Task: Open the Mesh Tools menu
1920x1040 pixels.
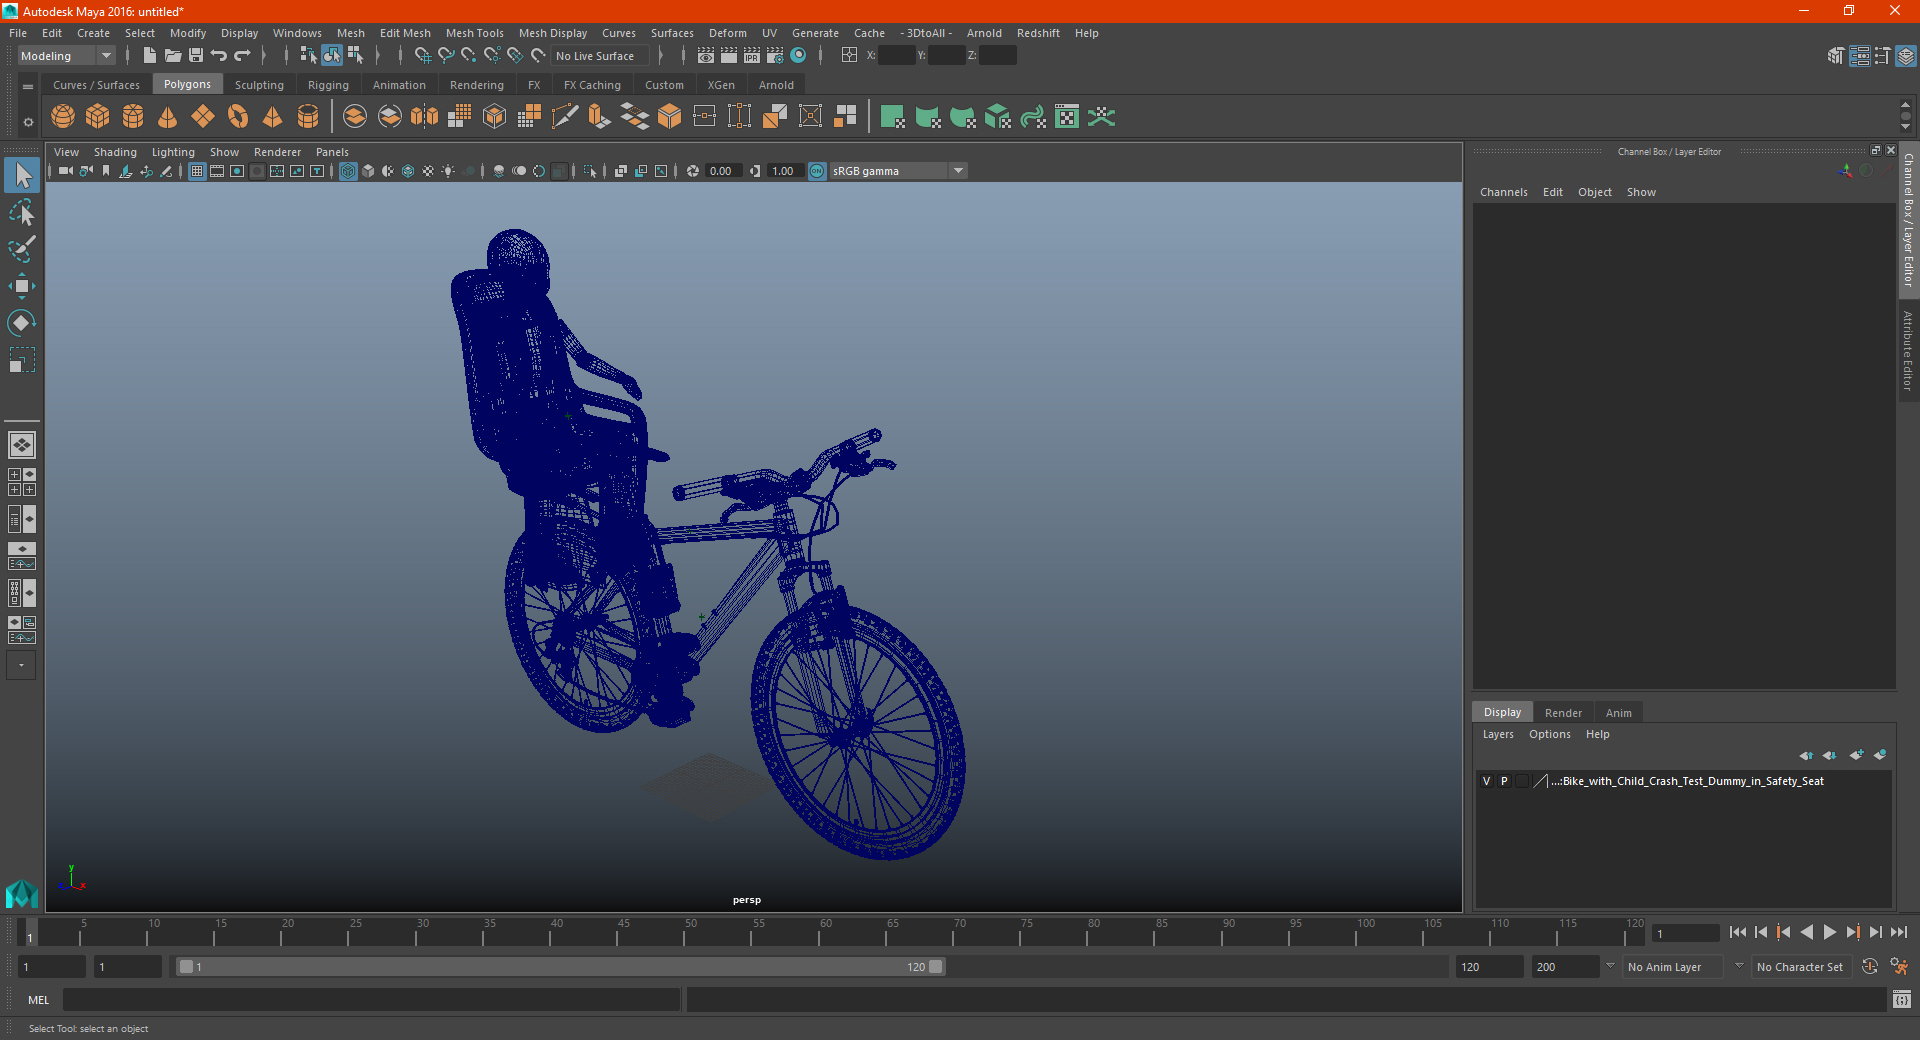Action: (x=474, y=33)
